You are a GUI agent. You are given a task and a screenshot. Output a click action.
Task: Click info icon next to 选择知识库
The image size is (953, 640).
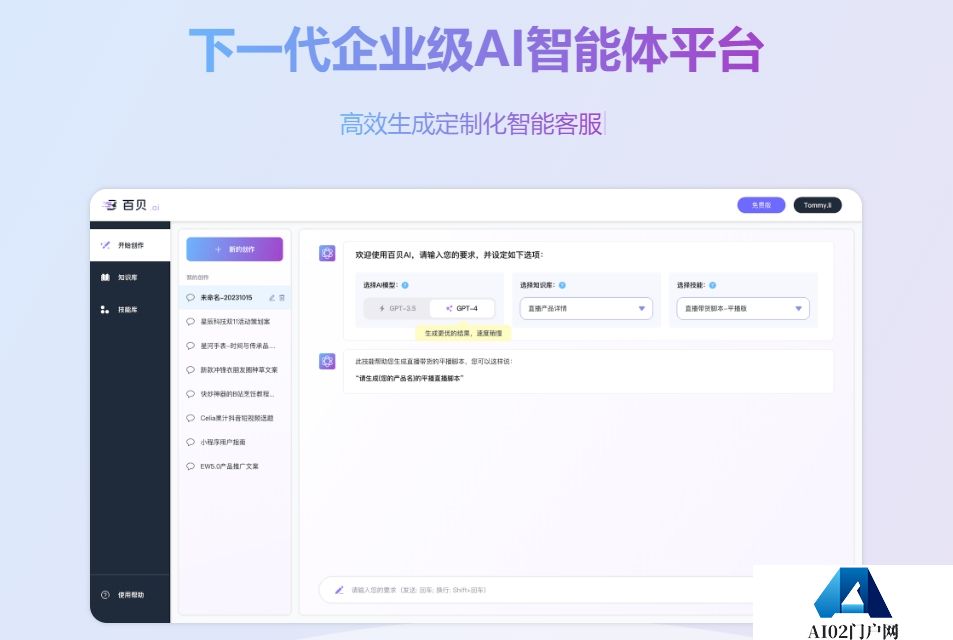point(562,285)
